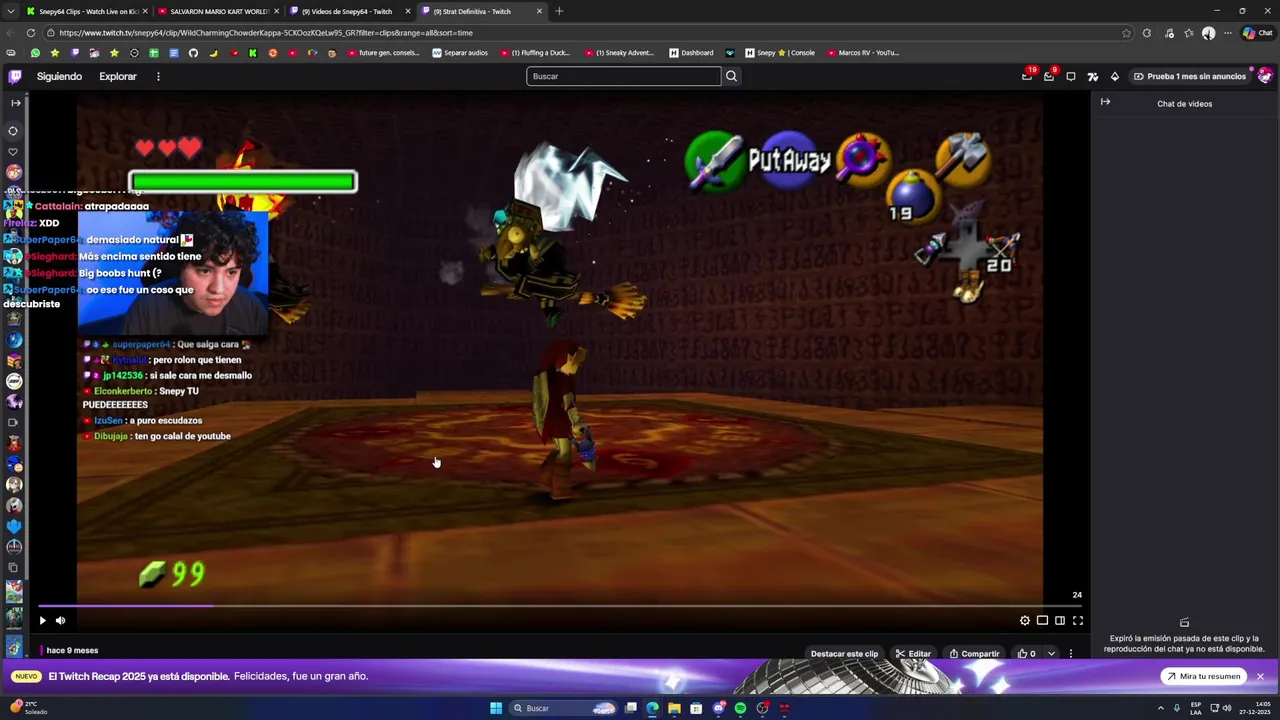The width and height of the screenshot is (1280, 720).
Task: Click Destacar este clip
Action: point(844,654)
